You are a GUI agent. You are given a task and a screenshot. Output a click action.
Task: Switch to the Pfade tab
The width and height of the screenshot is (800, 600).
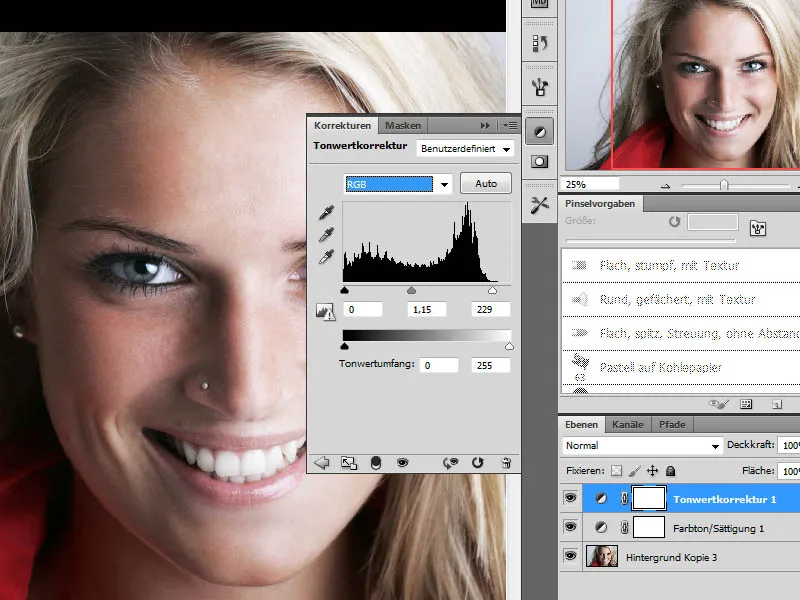[x=672, y=424]
